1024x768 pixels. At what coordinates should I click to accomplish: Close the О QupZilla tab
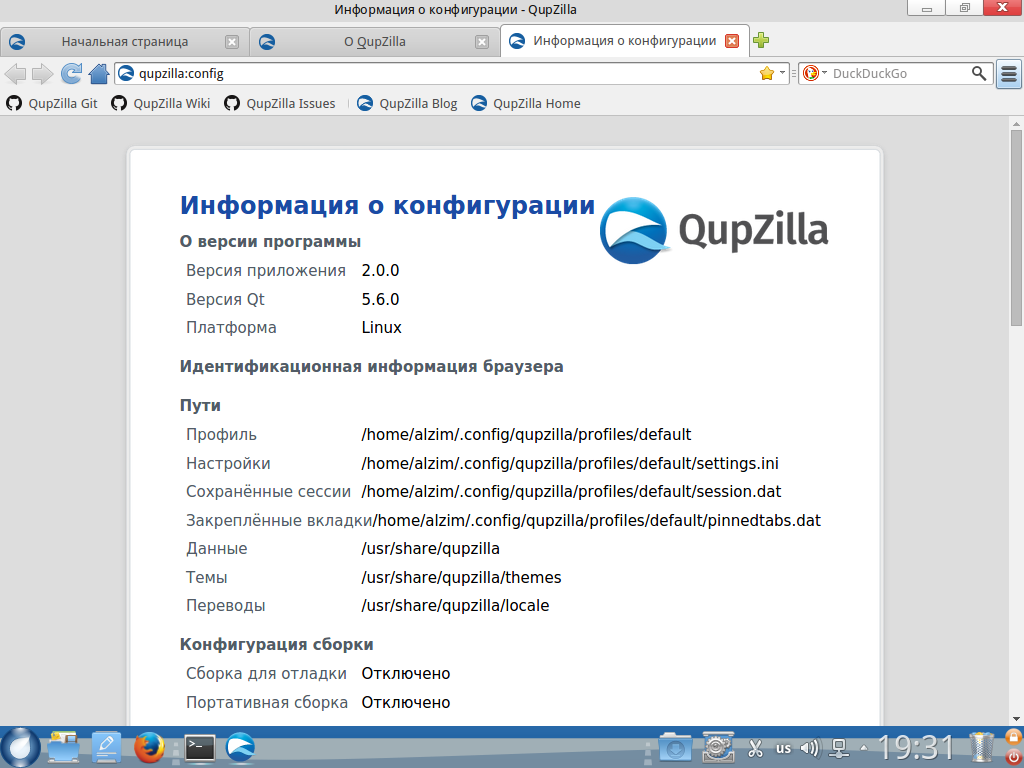pyautogui.click(x=482, y=42)
